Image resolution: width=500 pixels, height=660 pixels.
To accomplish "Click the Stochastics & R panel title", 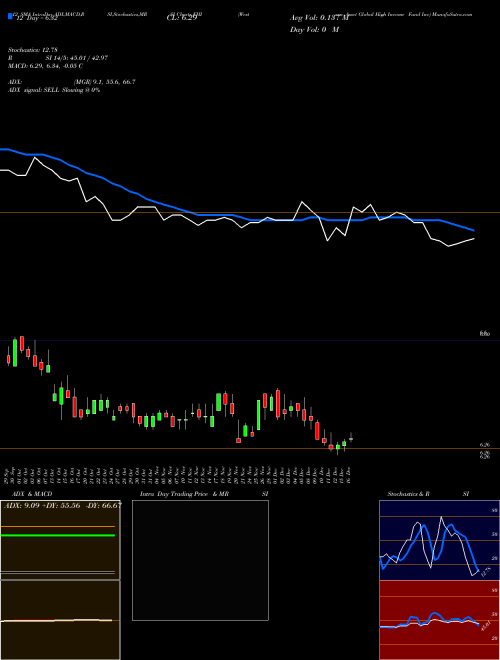I will click(409, 494).
